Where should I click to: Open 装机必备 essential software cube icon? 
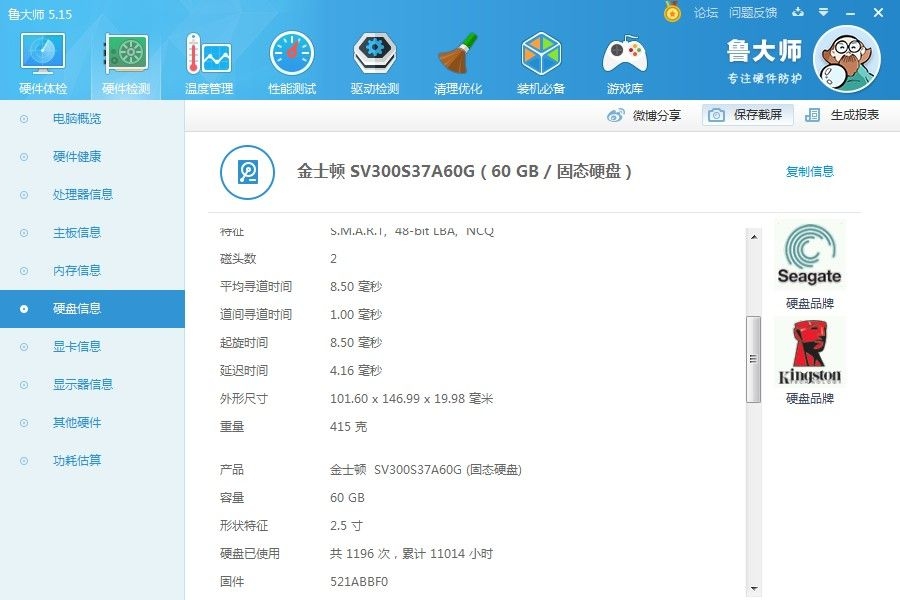tap(541, 63)
